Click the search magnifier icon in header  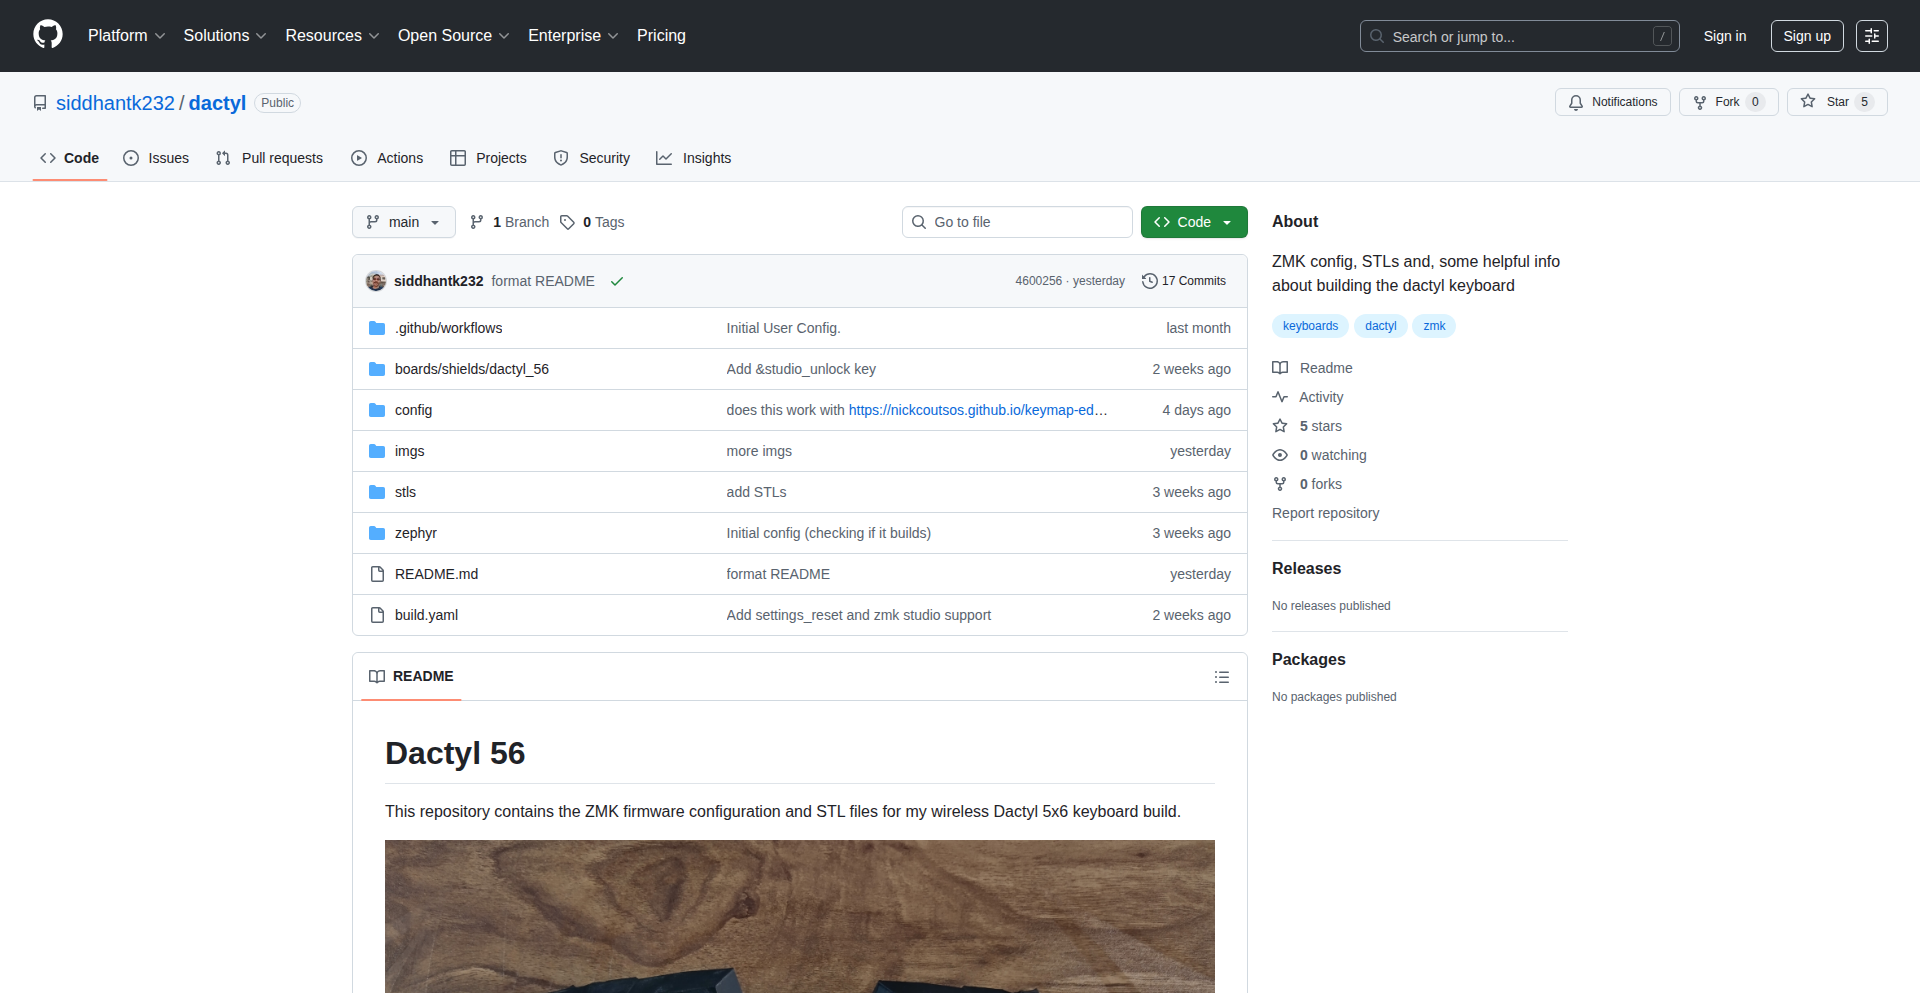[x=1377, y=36]
